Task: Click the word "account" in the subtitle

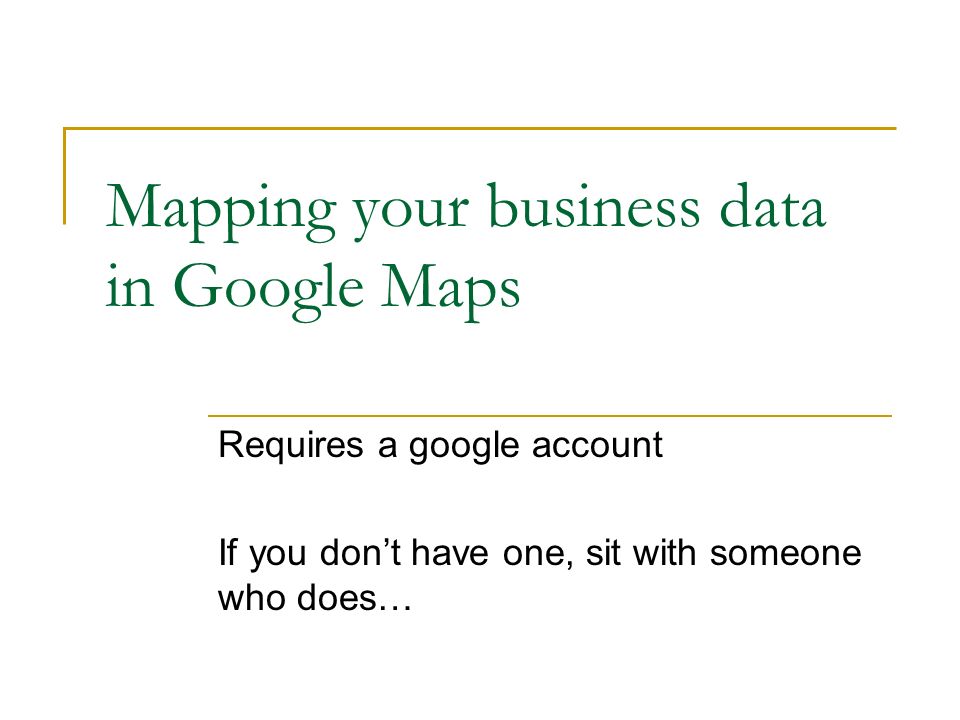Action: pos(597,445)
